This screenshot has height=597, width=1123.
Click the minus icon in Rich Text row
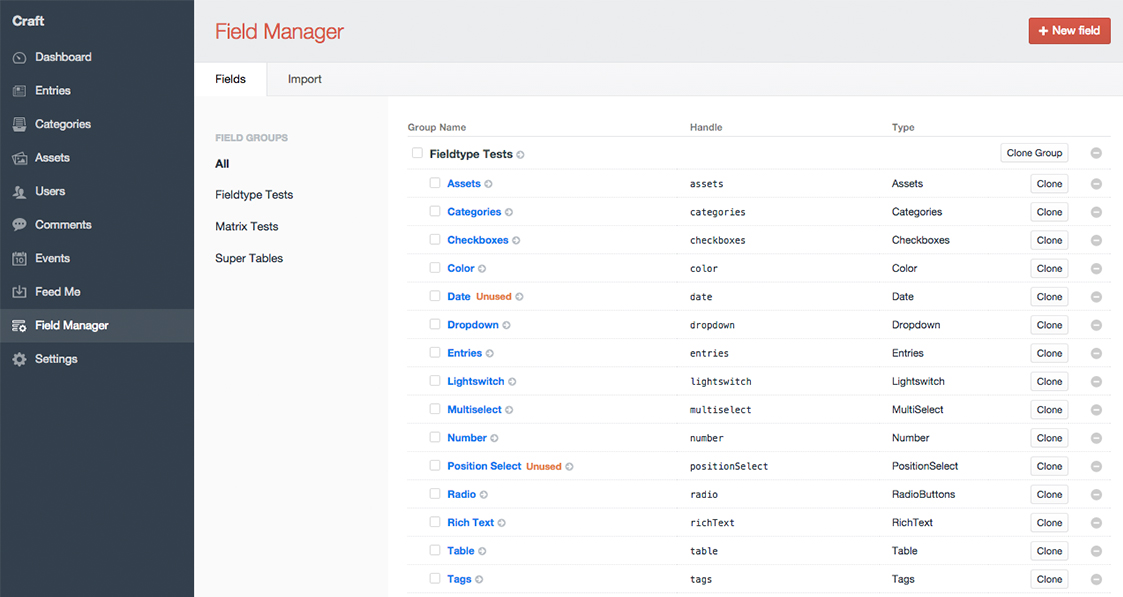1096,523
